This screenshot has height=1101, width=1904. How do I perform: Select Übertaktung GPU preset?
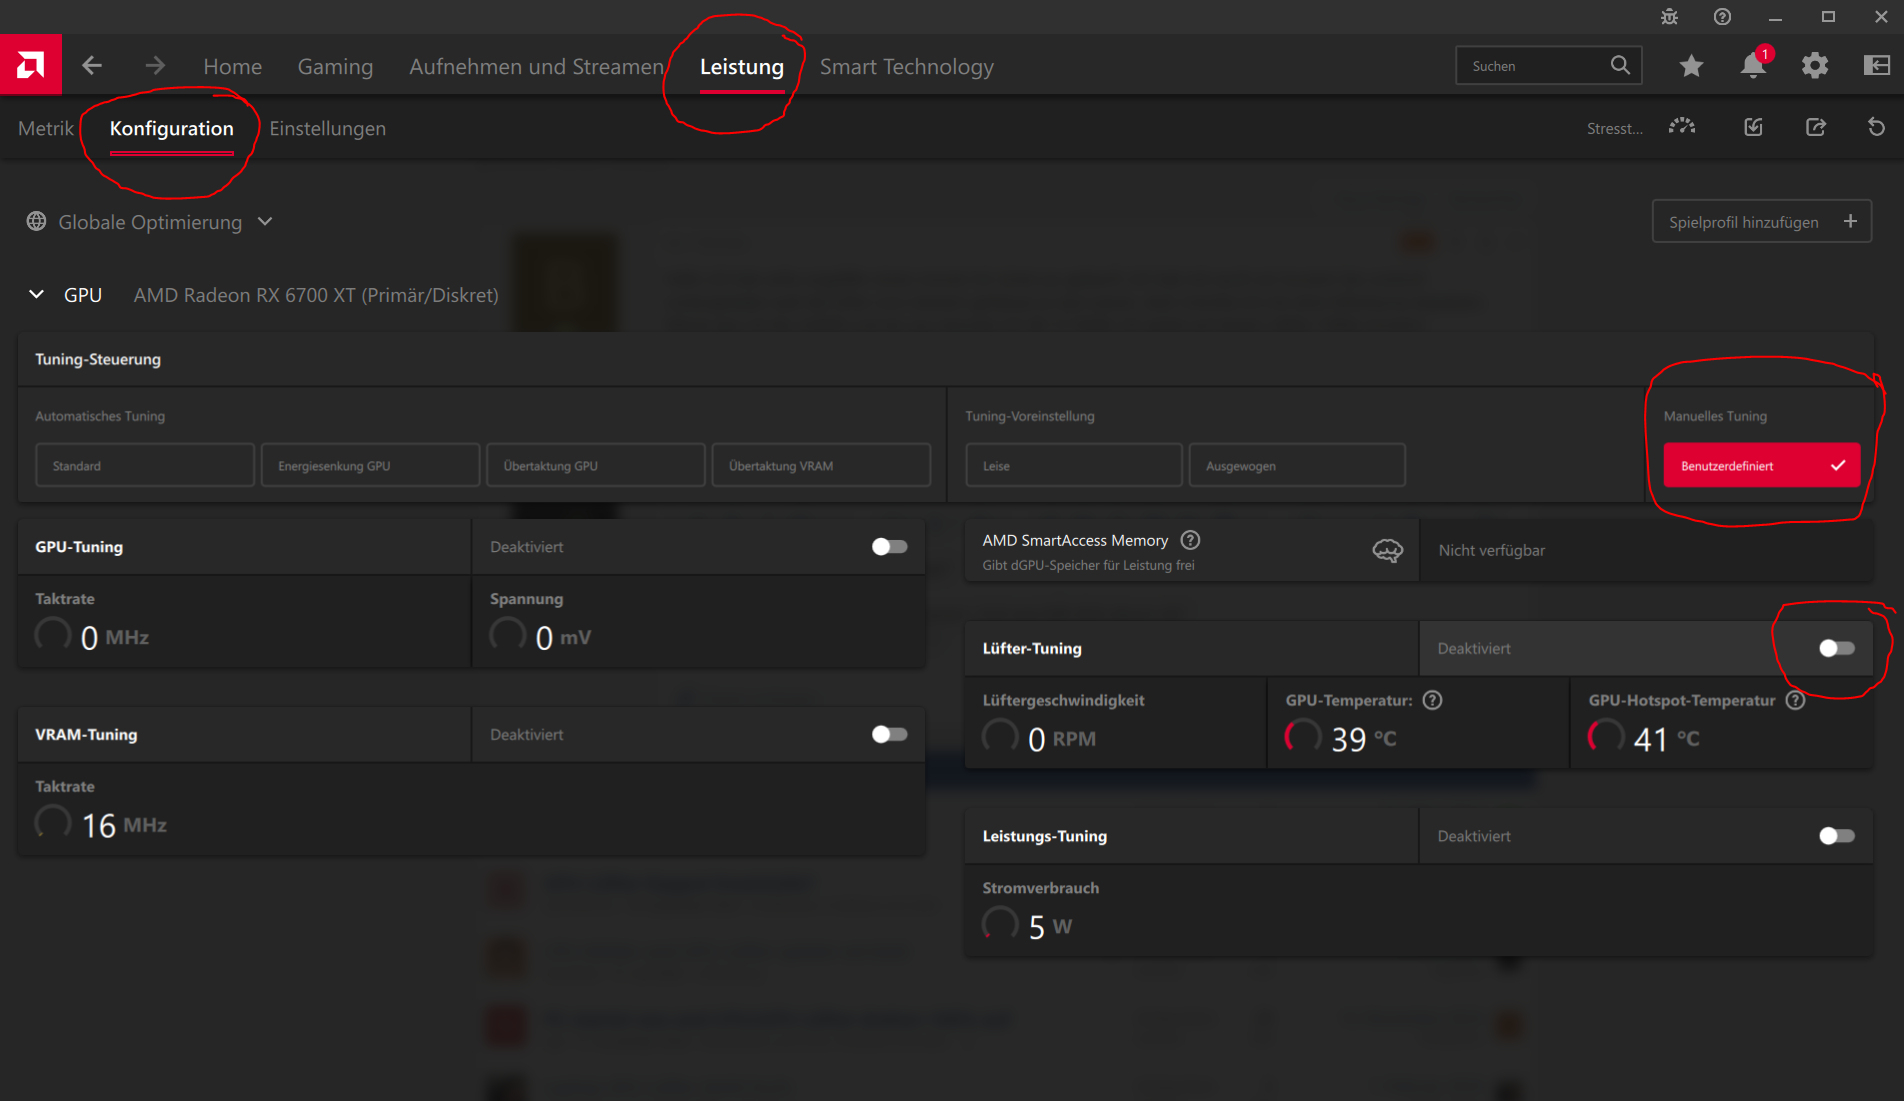596,465
